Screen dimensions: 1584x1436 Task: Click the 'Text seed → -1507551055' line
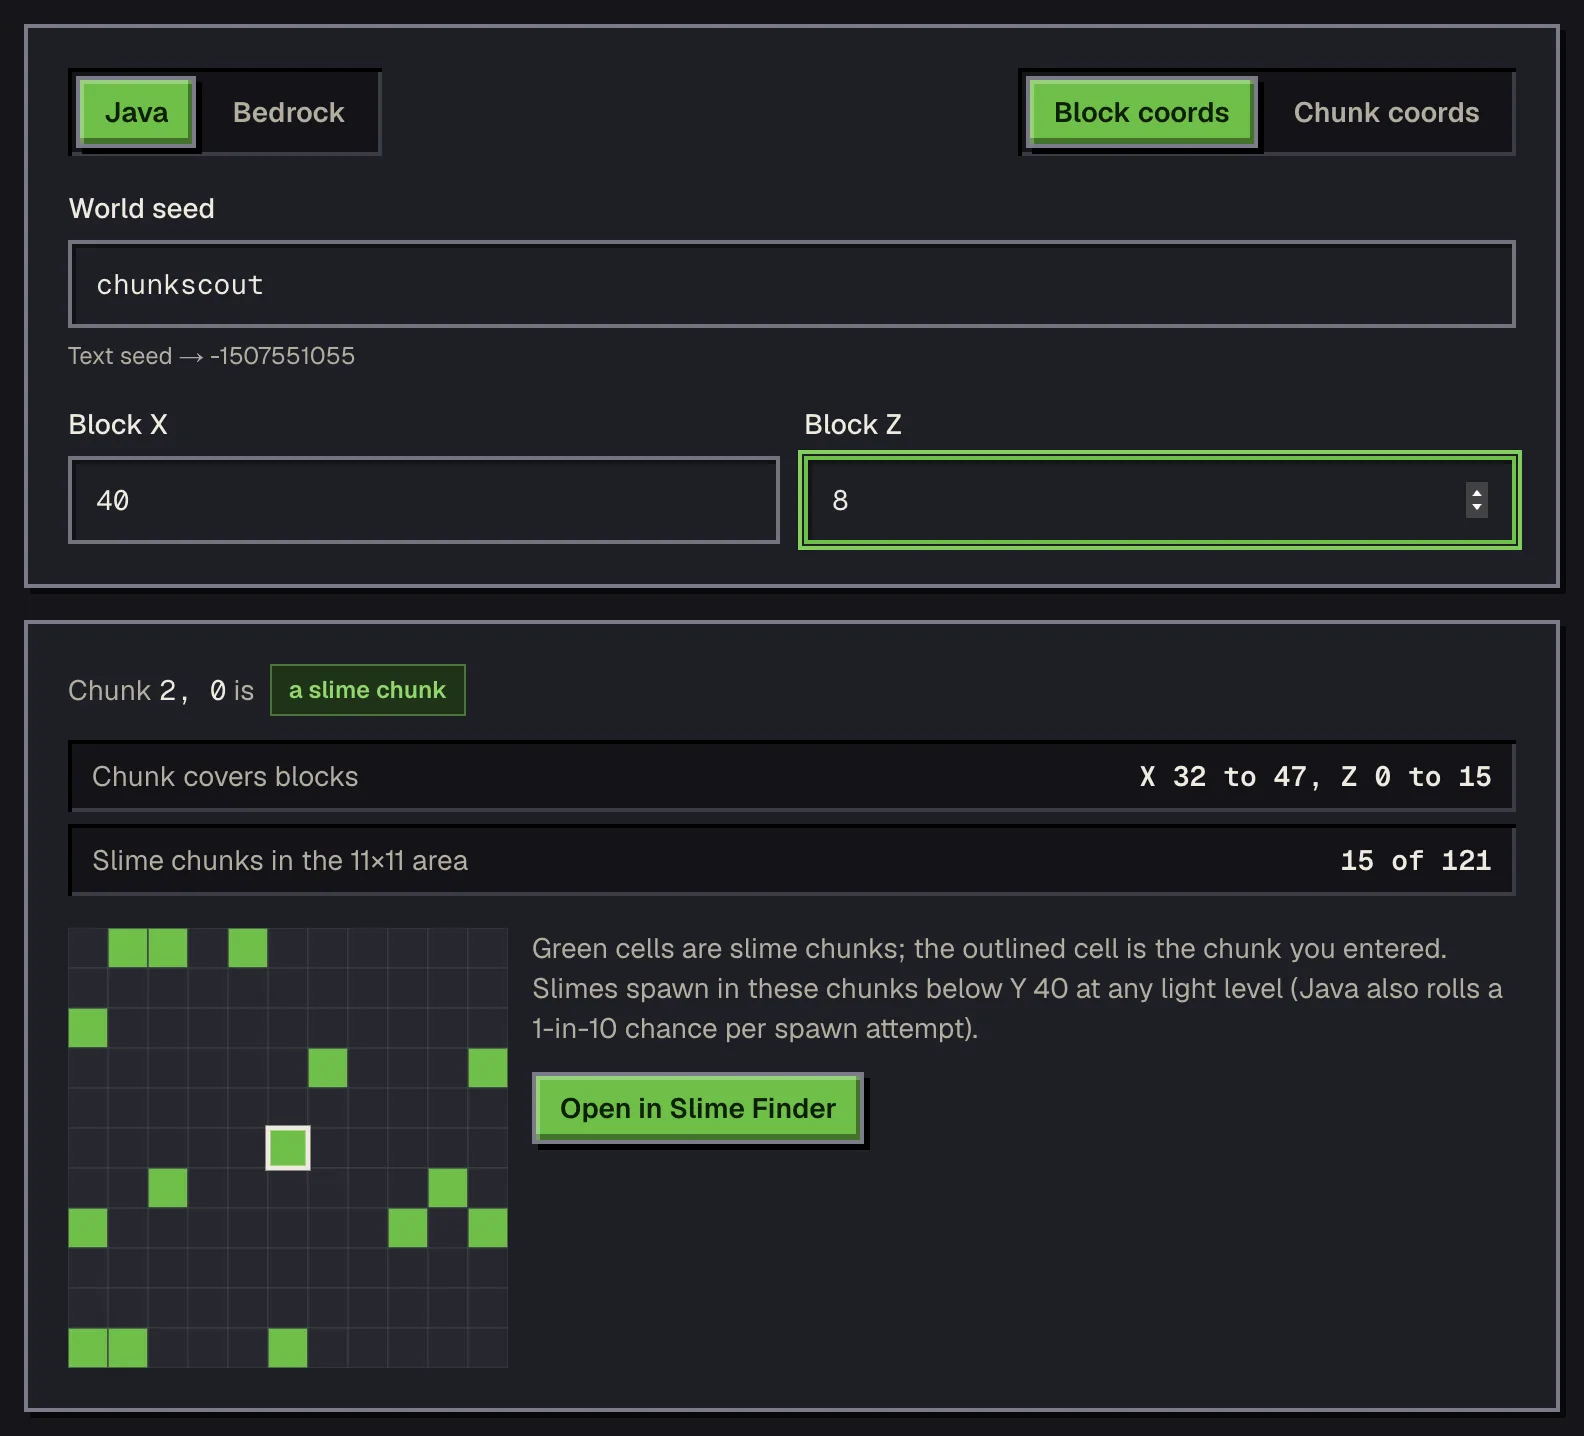(211, 356)
